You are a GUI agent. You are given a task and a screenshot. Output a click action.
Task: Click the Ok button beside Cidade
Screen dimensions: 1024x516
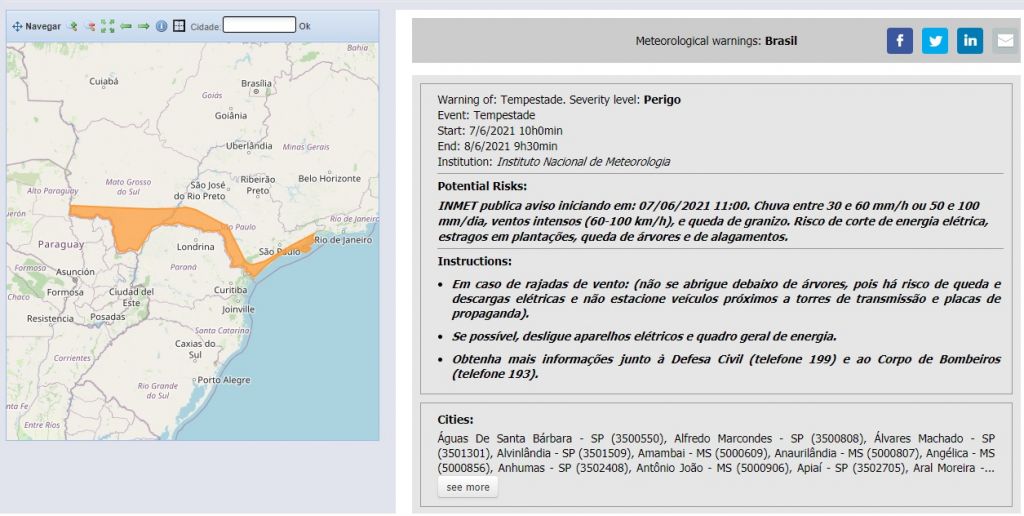tap(304, 27)
